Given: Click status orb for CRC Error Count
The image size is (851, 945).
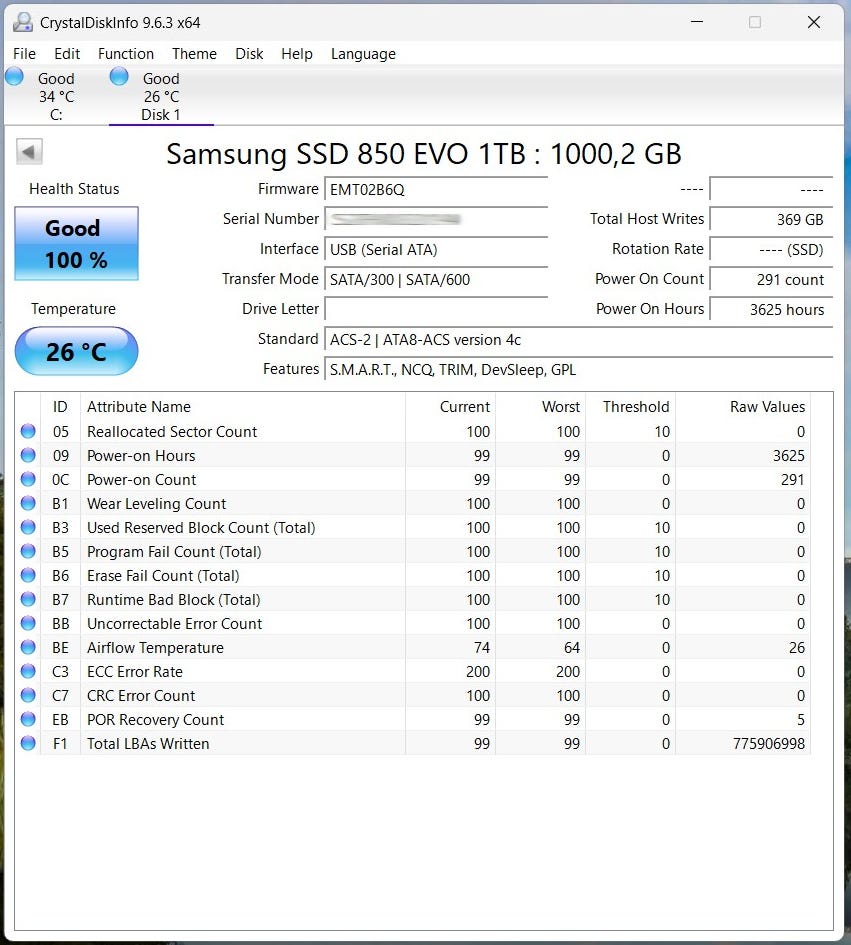Looking at the screenshot, I should click(28, 695).
